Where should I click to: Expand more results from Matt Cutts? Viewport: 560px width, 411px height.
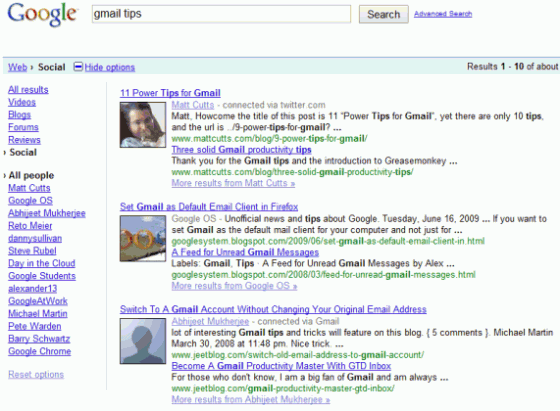pyautogui.click(x=233, y=183)
